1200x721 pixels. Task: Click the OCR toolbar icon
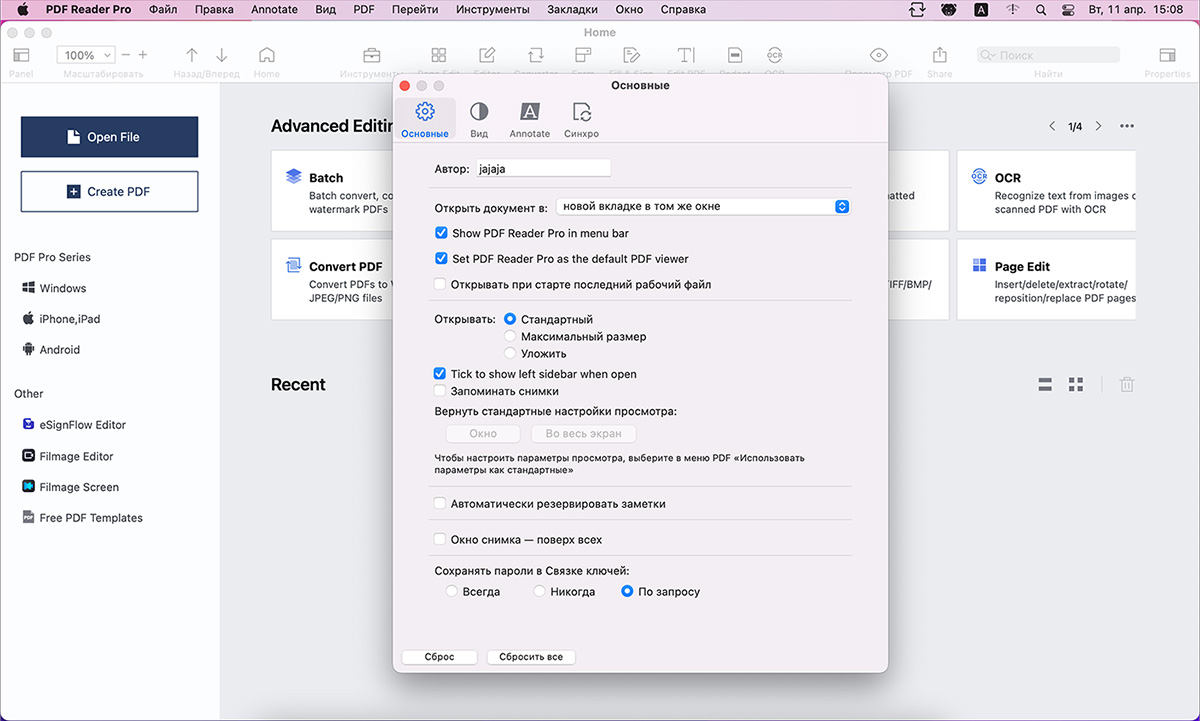pyautogui.click(x=775, y=55)
